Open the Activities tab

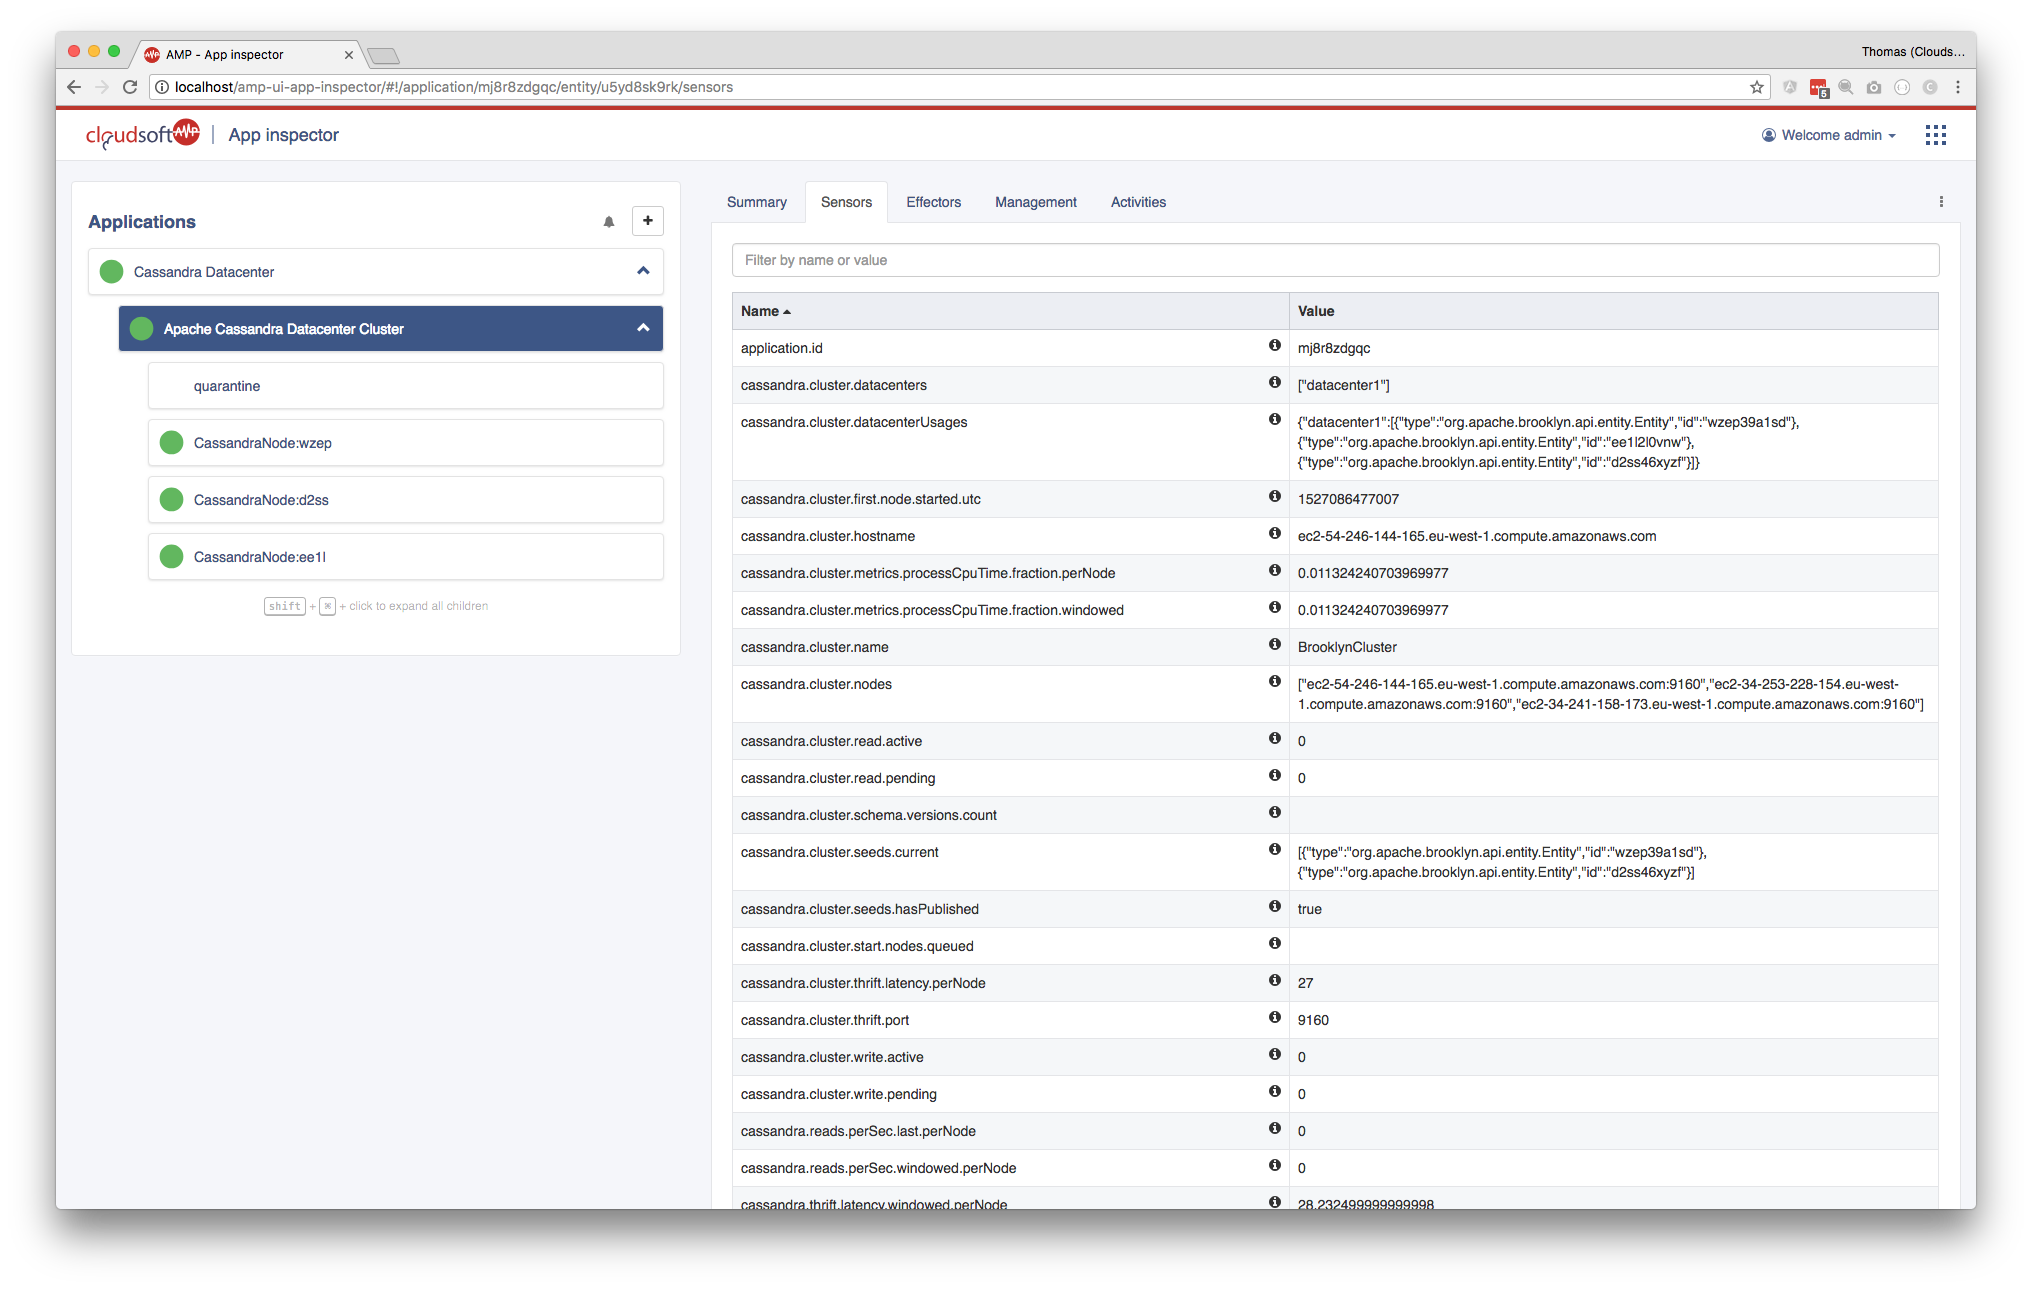pos(1138,202)
